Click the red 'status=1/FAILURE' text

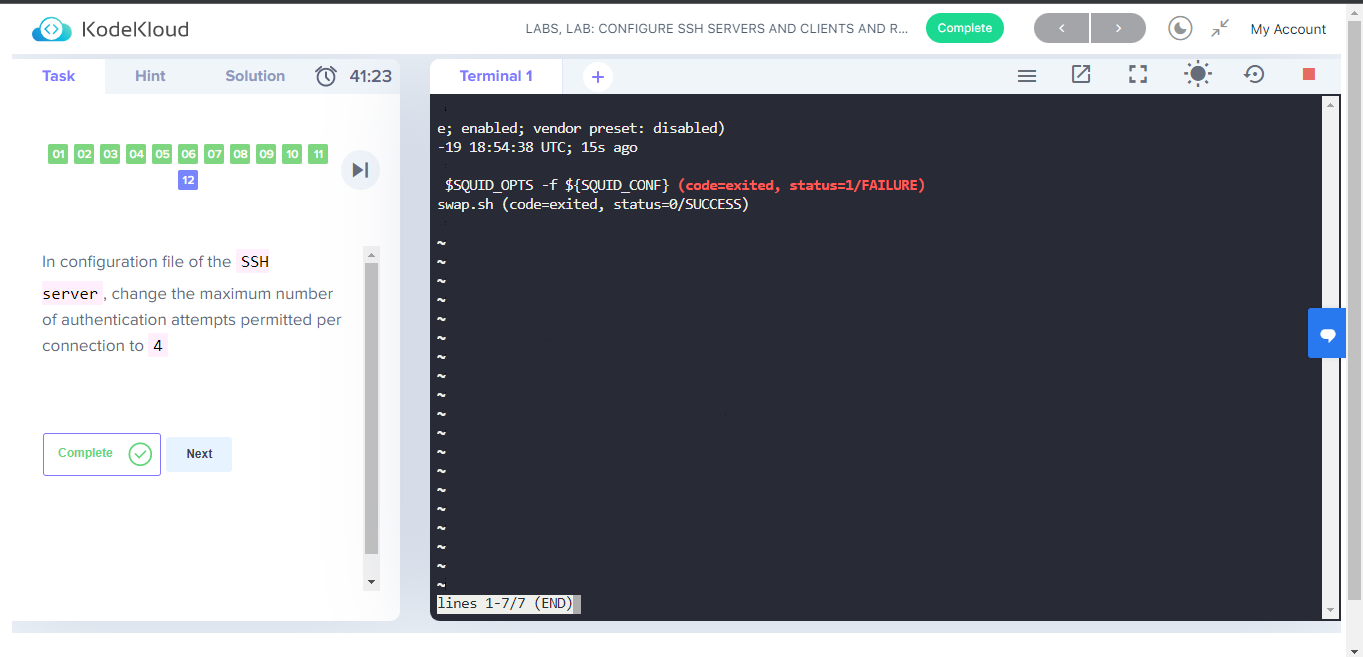(857, 186)
